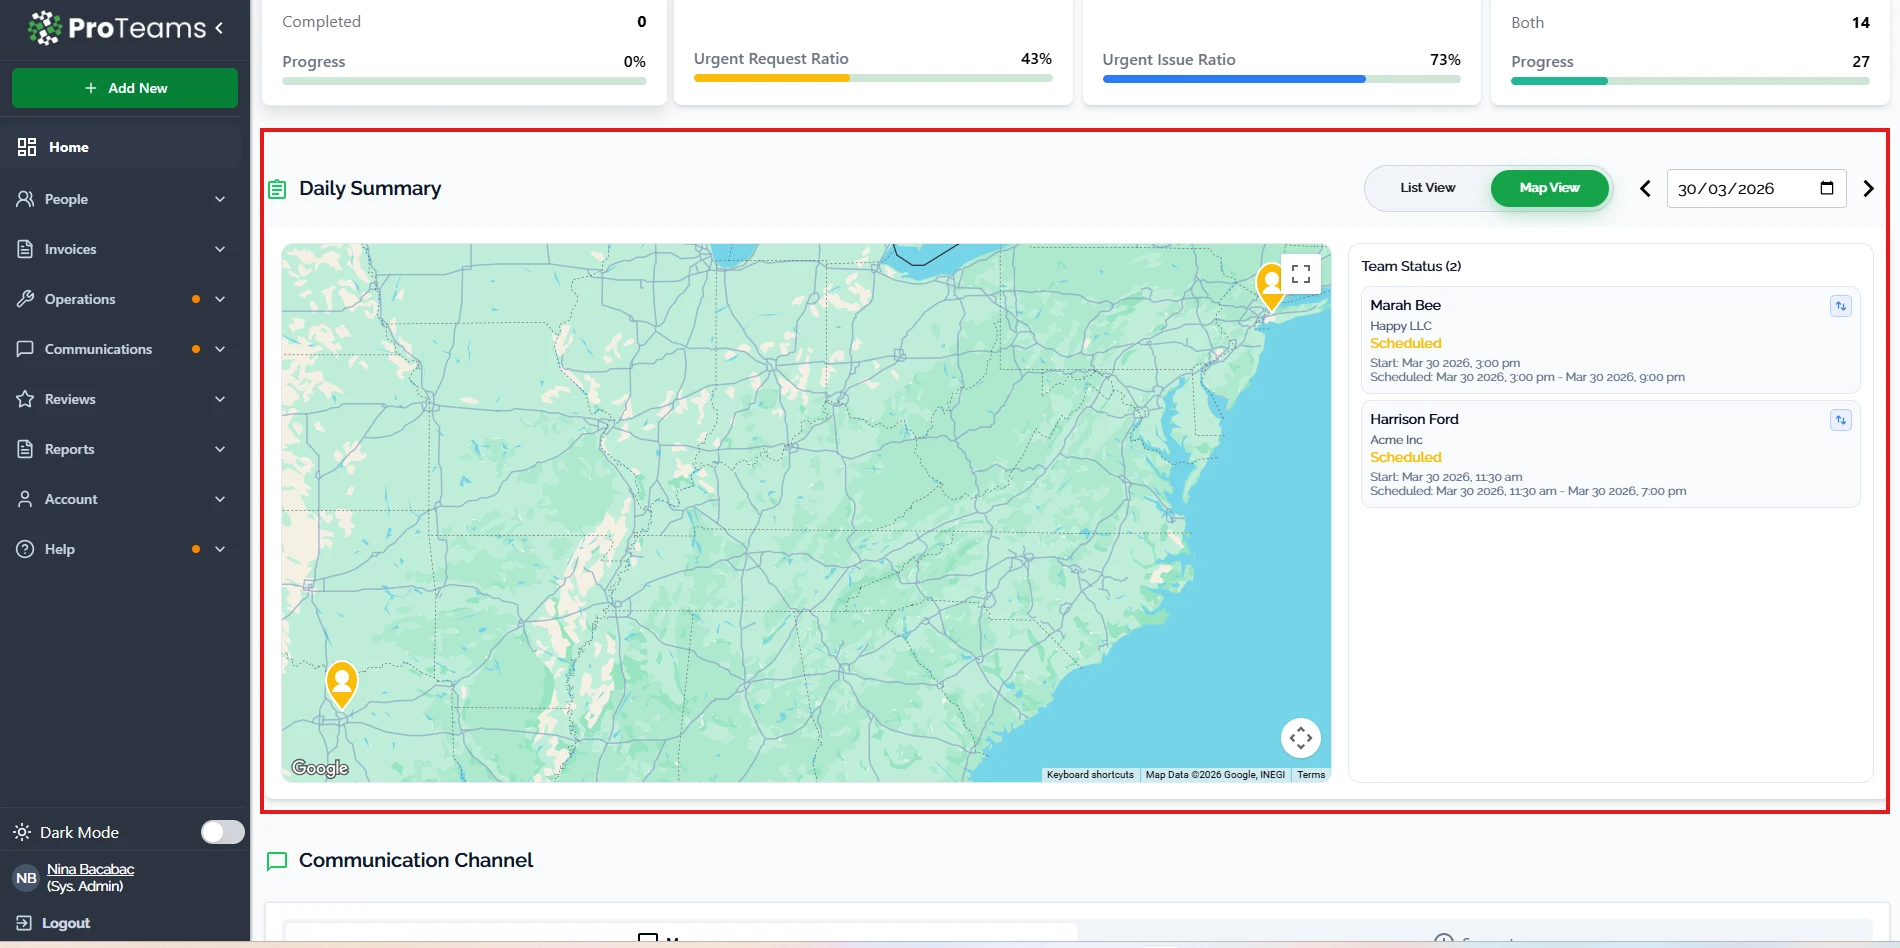Collapse the sidebar using ProTeams arrow
The image size is (1900, 948).
tap(219, 28)
